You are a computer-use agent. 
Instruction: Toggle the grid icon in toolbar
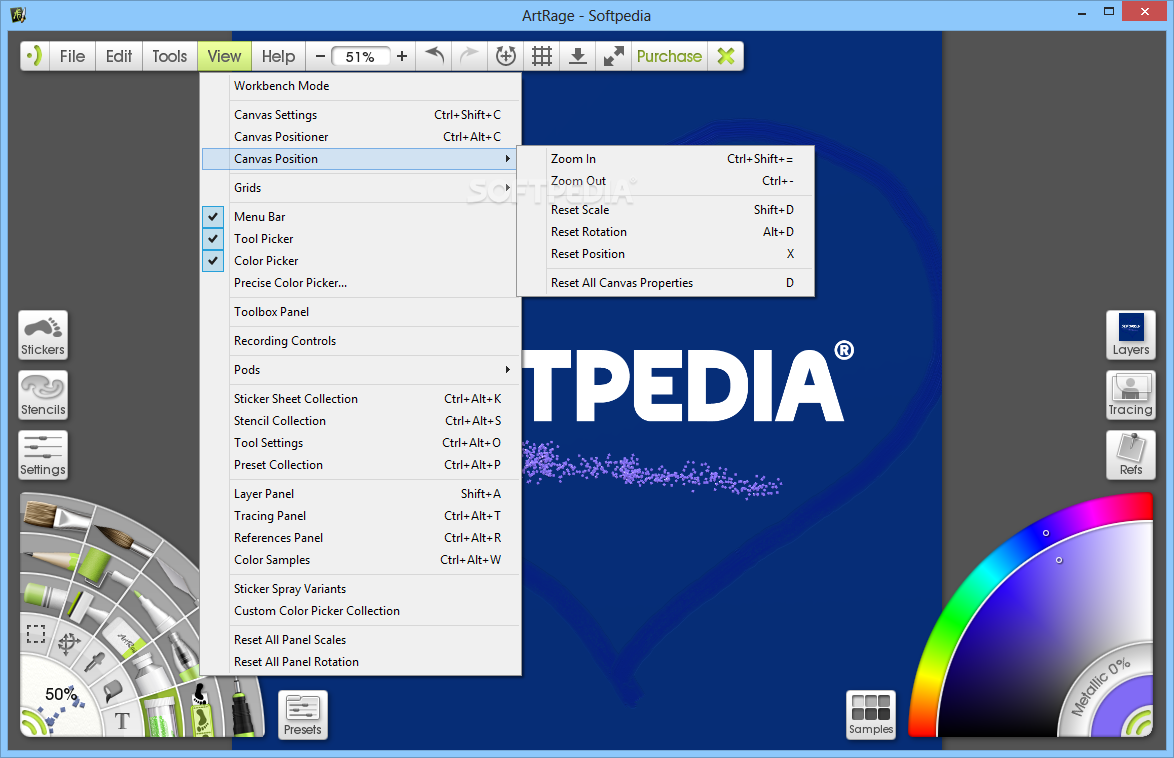pyautogui.click(x=542, y=56)
